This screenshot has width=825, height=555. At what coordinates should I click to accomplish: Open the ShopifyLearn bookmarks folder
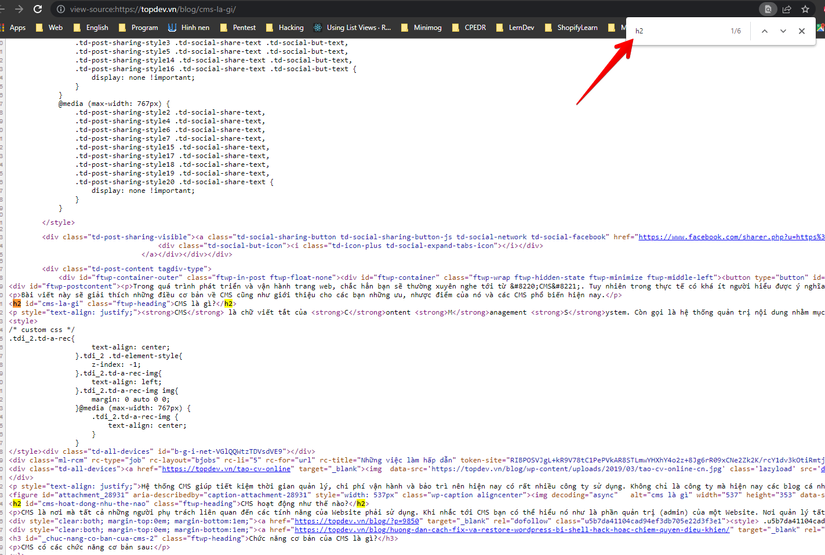(x=571, y=27)
